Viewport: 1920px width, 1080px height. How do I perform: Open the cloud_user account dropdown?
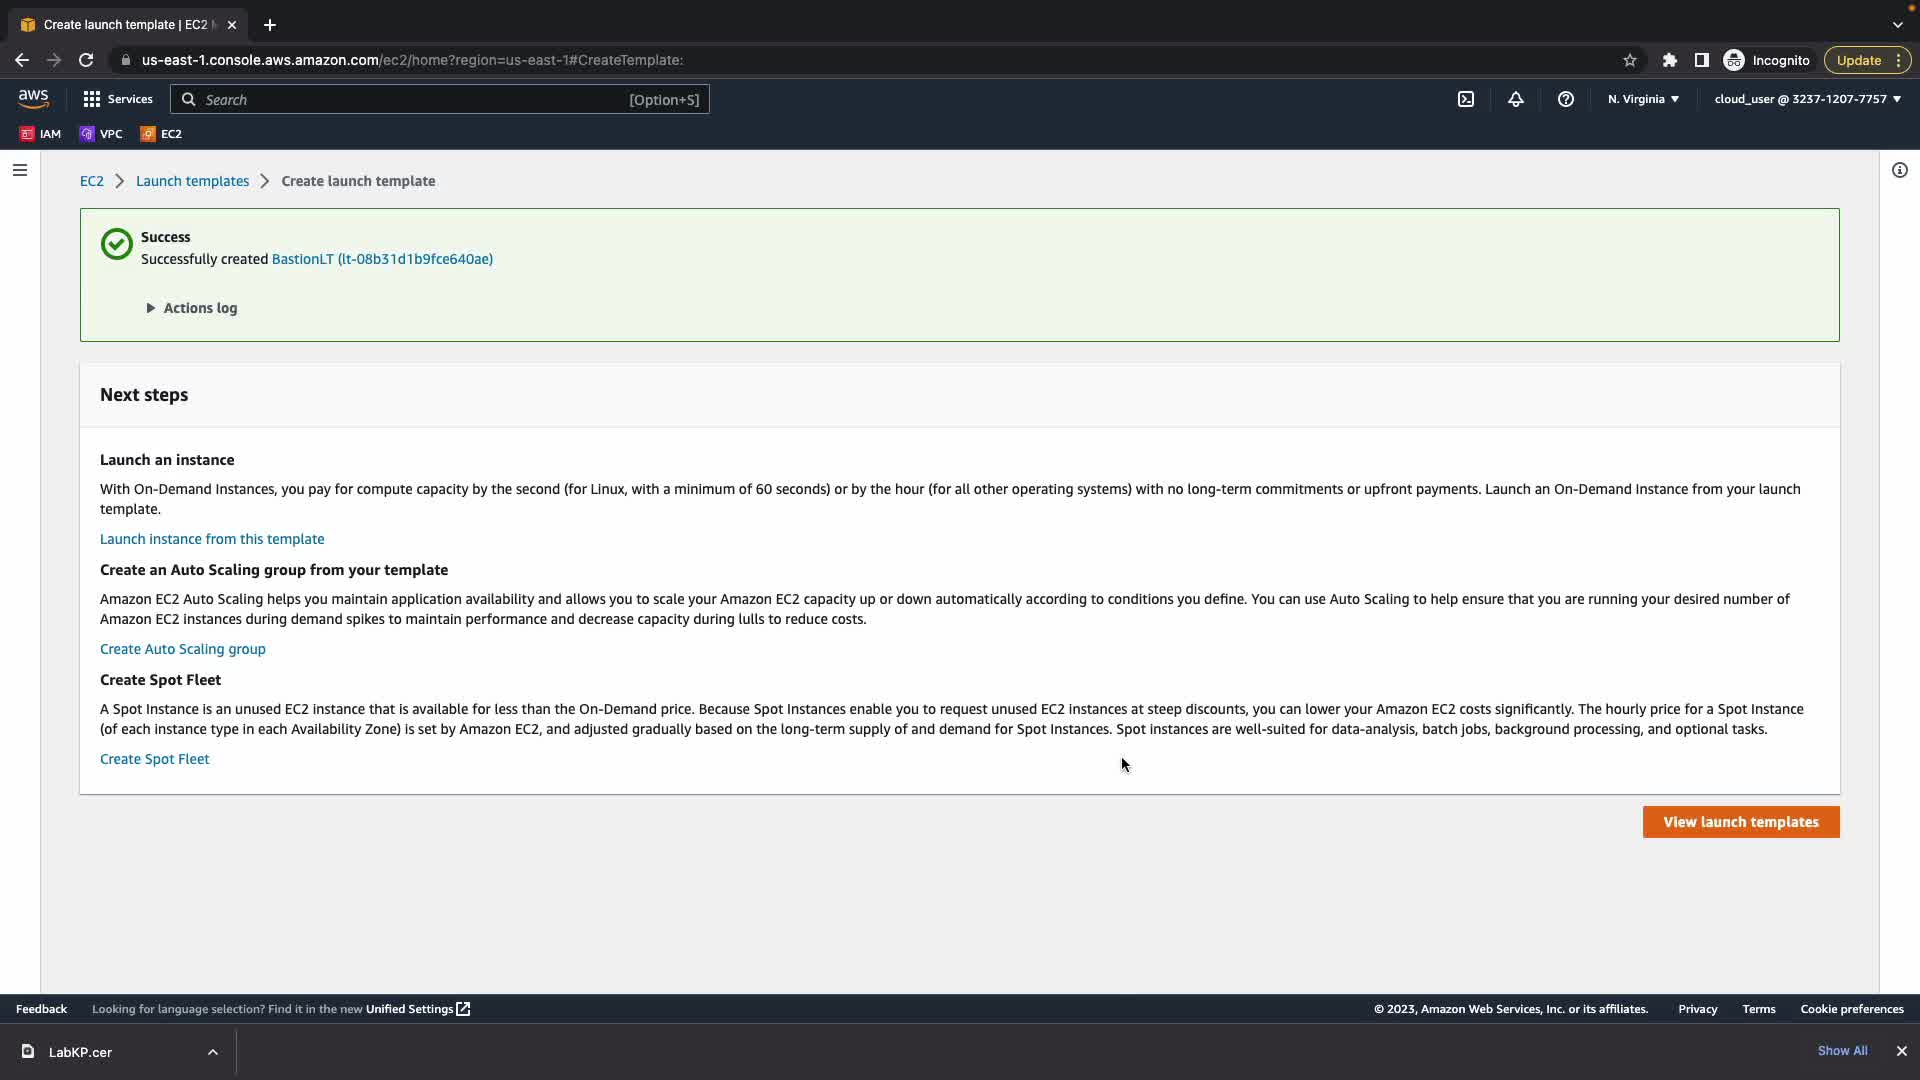coord(1807,99)
